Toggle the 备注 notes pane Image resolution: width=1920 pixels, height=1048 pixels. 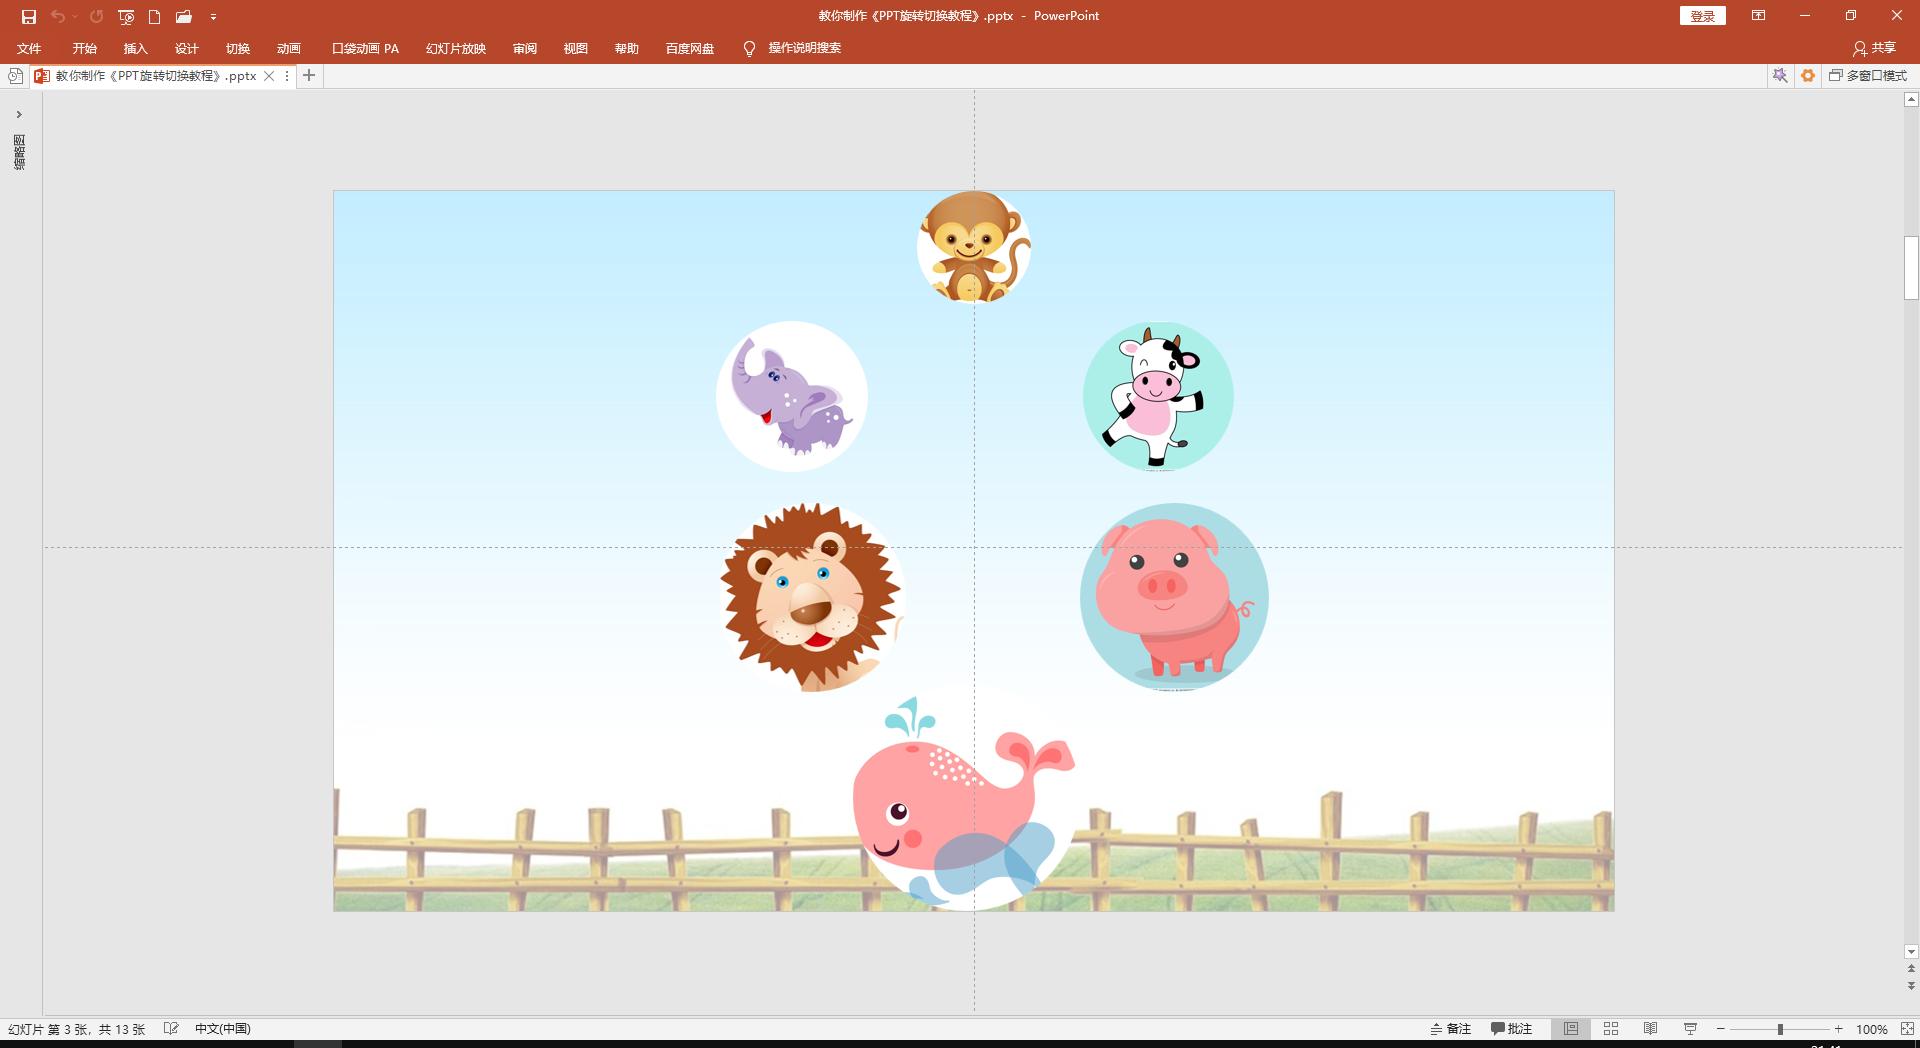[x=1450, y=1029]
